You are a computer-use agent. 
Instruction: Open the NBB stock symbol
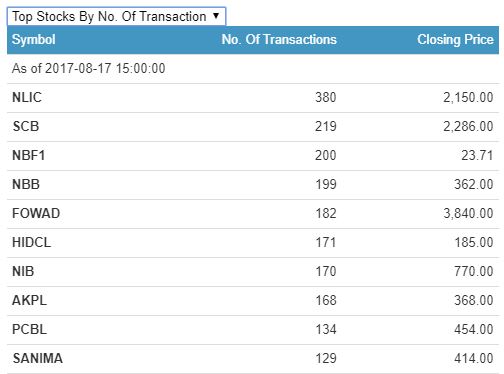[x=26, y=185]
